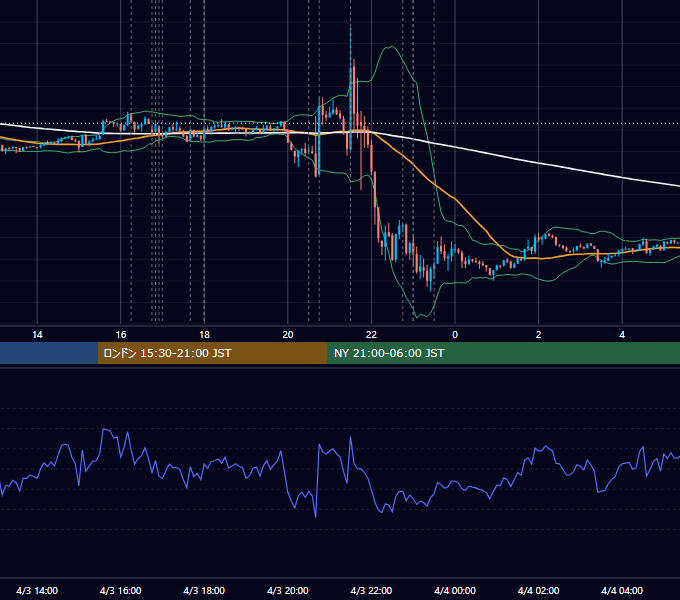680x600 pixels.
Task: Click the 4/3 22:00 time label
Action: [371, 590]
